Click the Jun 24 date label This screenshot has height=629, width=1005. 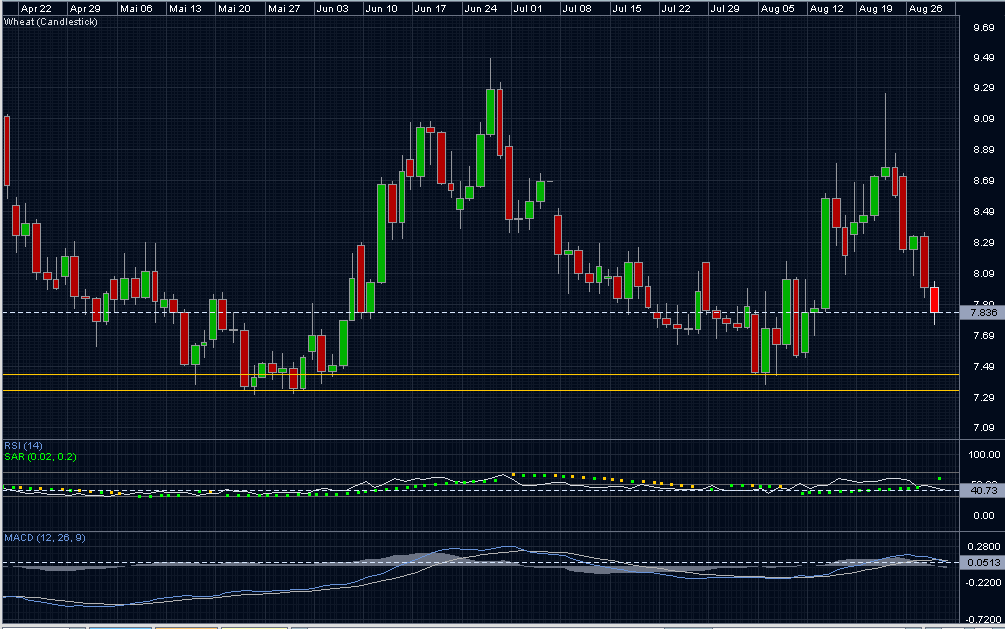[x=481, y=9]
